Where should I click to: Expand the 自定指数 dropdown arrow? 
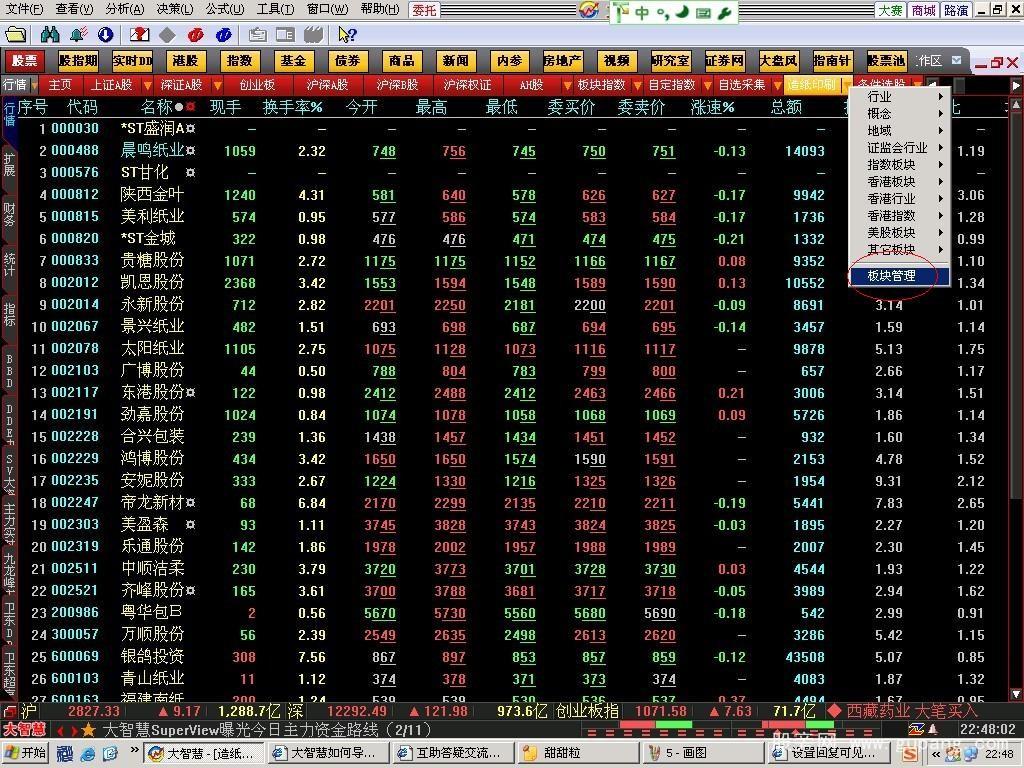pos(708,86)
